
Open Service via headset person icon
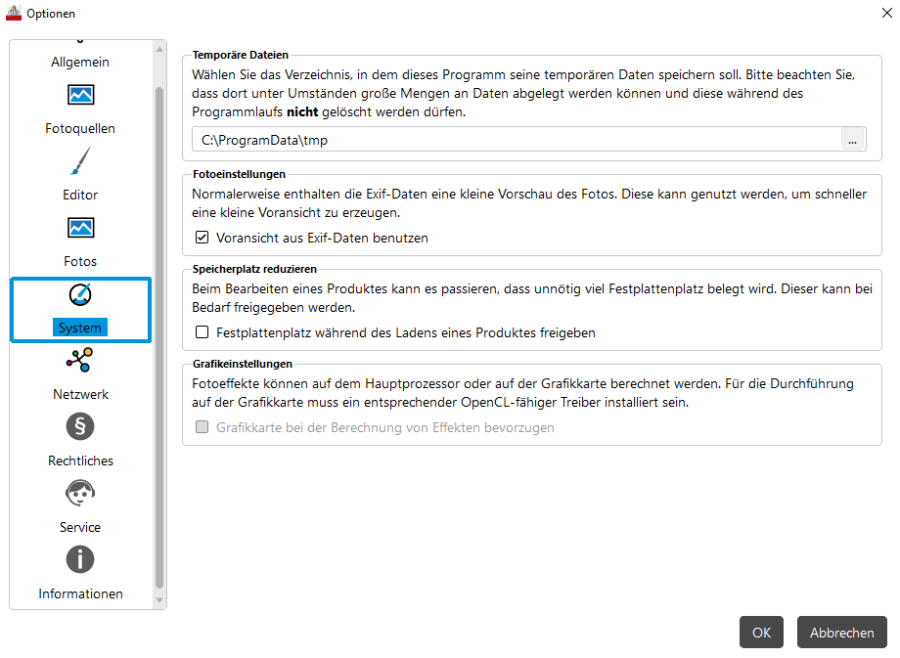click(80, 493)
